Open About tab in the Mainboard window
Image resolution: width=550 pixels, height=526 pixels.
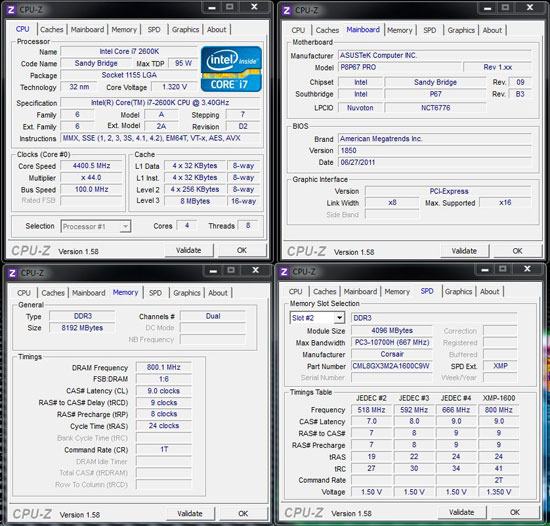point(492,30)
